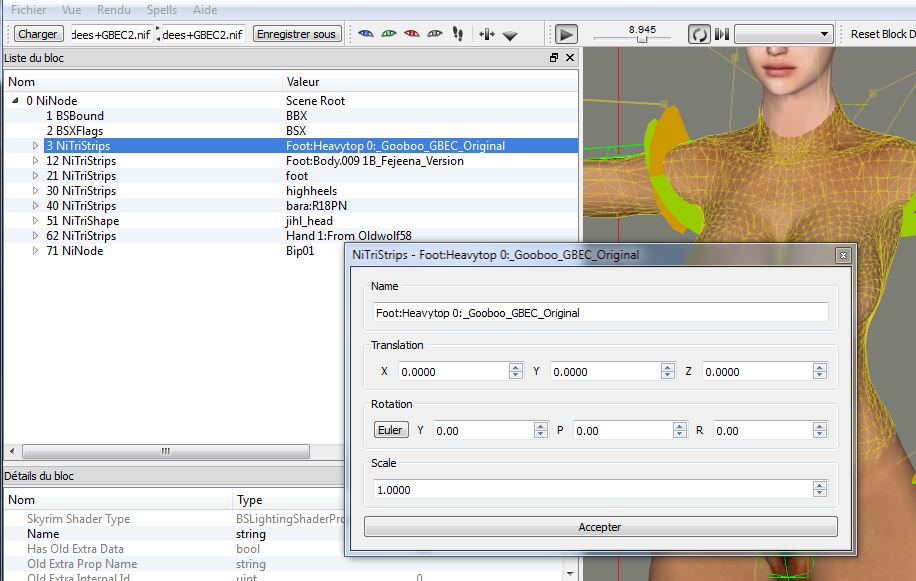Click the Scale value input field

592,490
